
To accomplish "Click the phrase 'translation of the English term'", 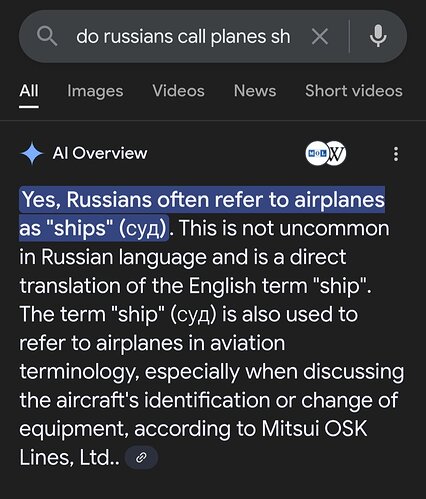I will [163, 286].
